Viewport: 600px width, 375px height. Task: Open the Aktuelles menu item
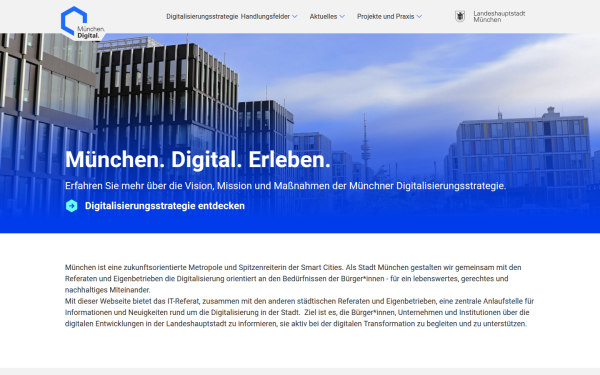pos(323,16)
